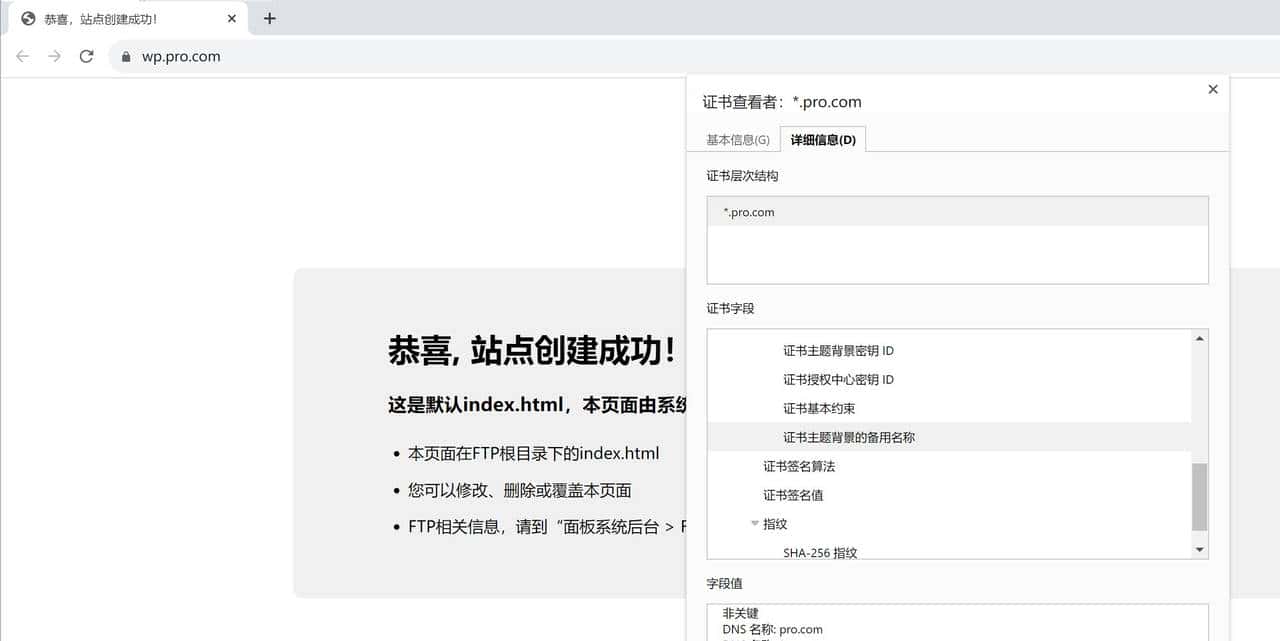Switch to the 基本信息(G) tab

point(736,139)
